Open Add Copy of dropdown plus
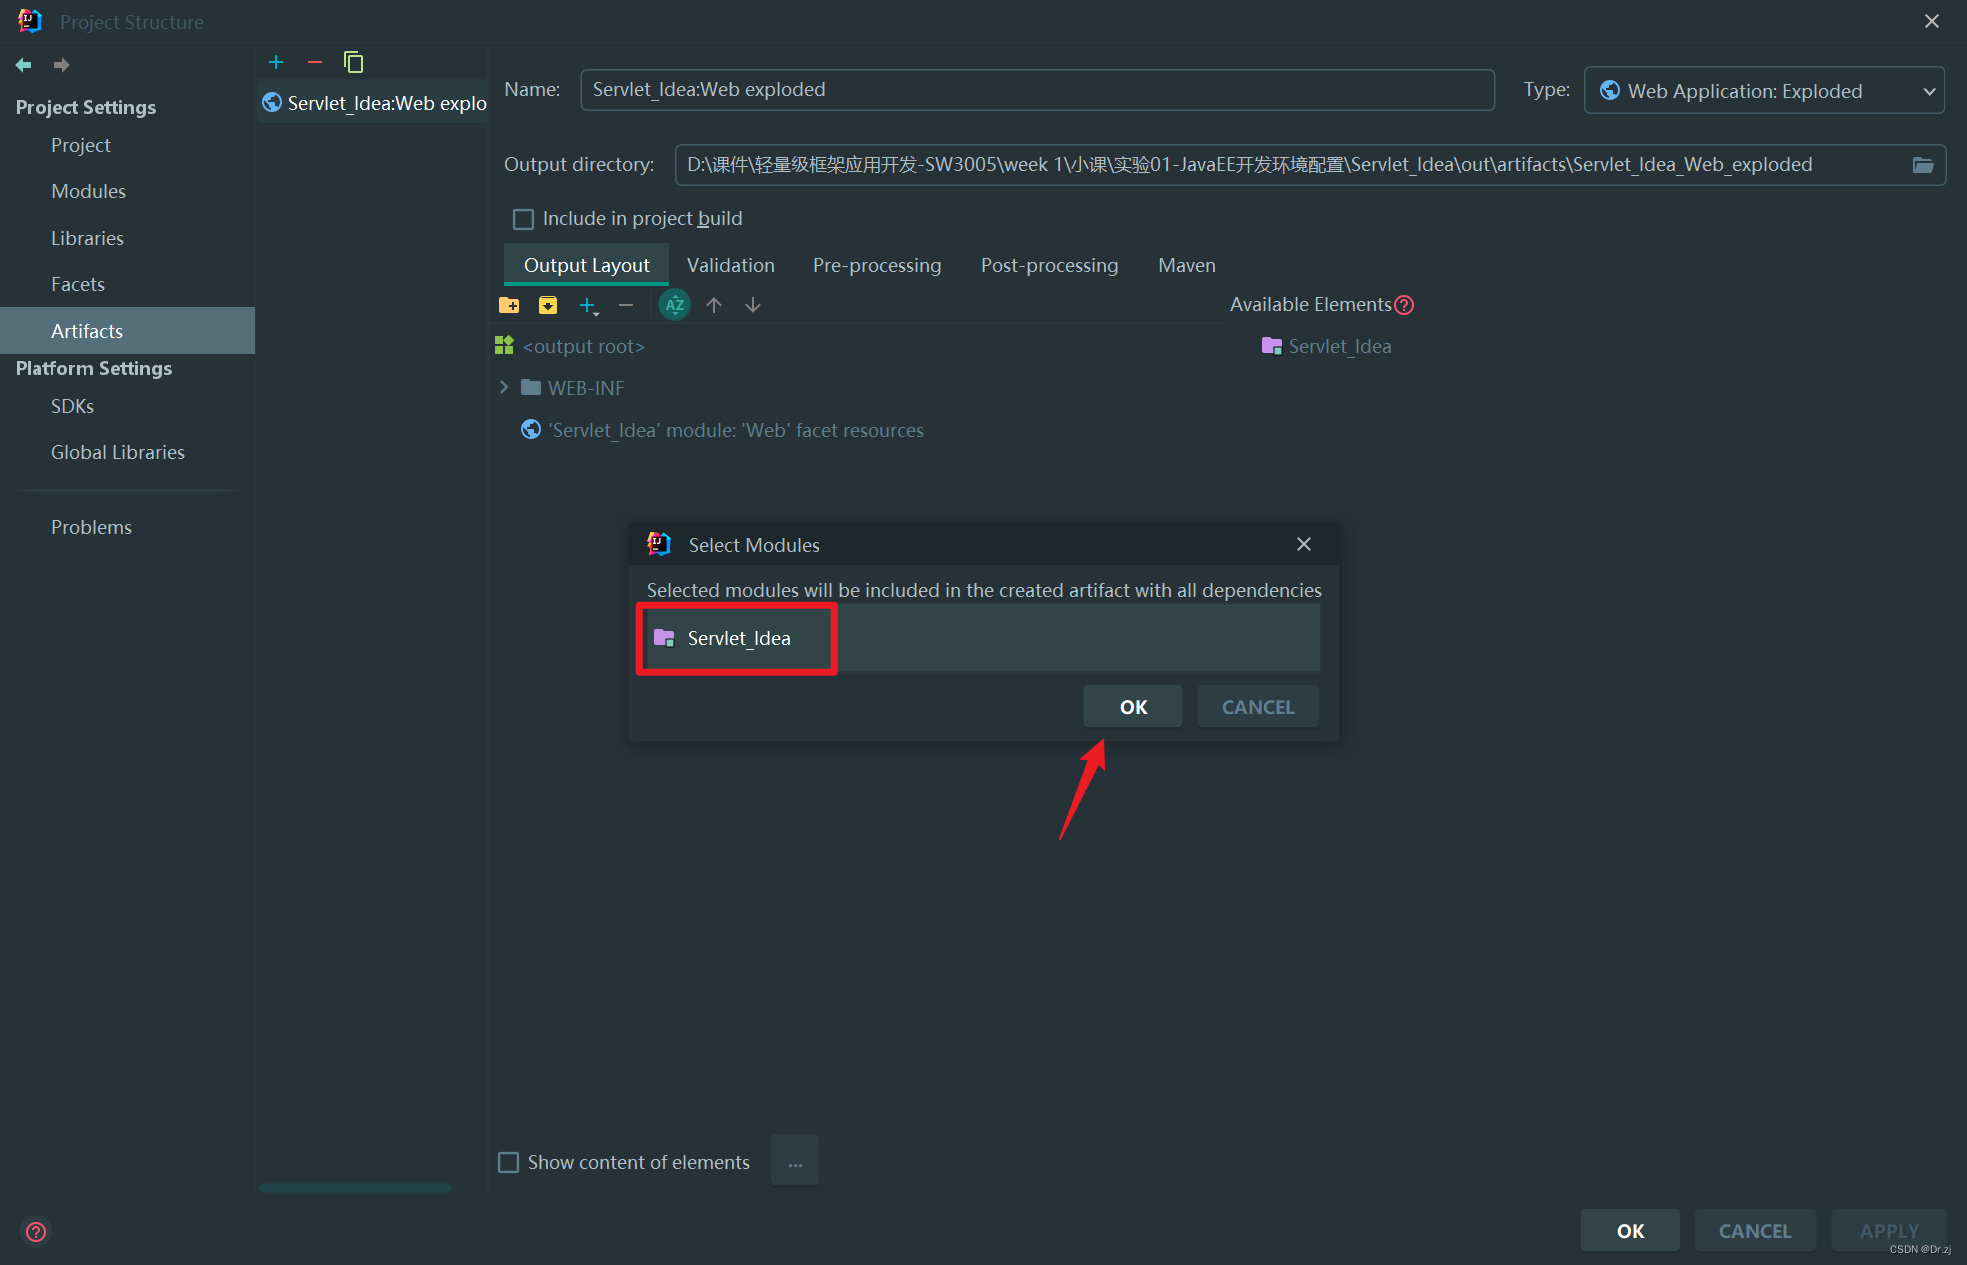Viewport: 1967px width, 1265px height. [588, 305]
